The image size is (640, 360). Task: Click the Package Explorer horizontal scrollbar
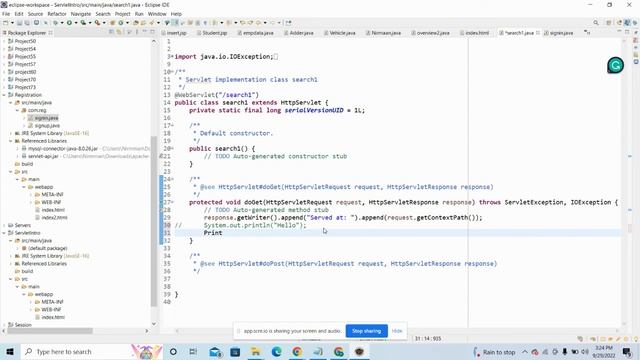50,331
